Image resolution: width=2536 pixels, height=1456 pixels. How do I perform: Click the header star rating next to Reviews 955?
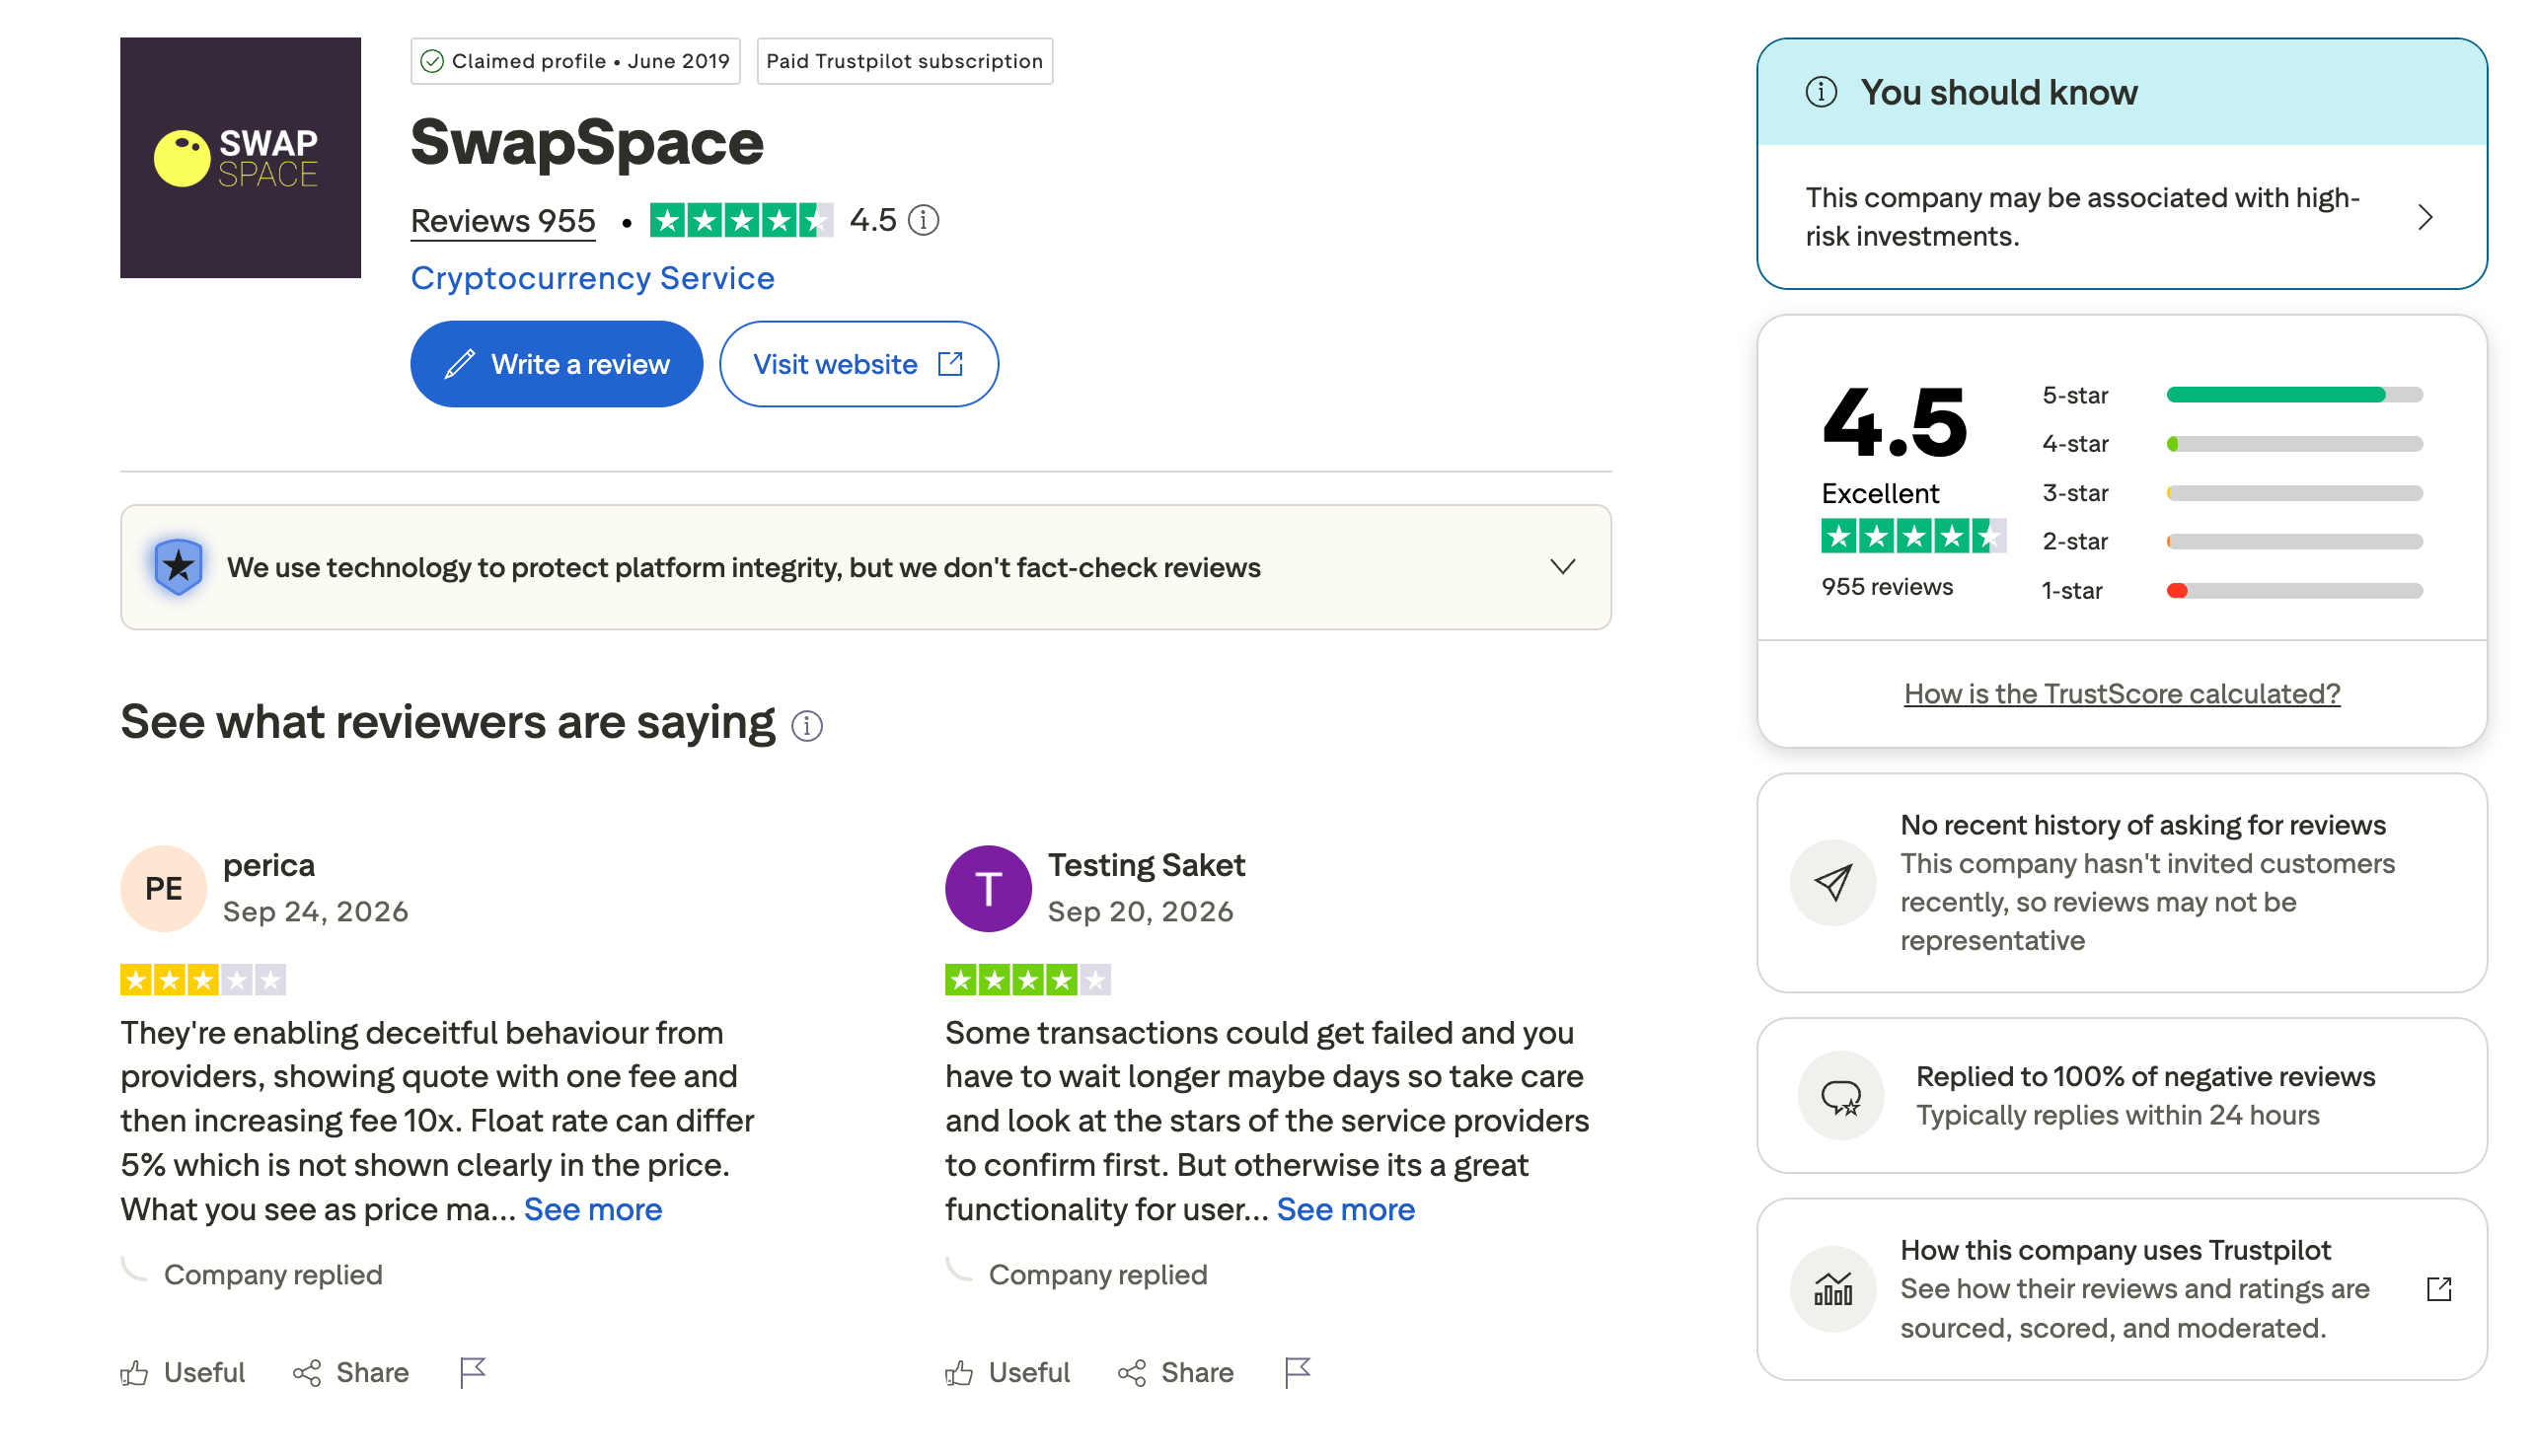click(x=741, y=220)
